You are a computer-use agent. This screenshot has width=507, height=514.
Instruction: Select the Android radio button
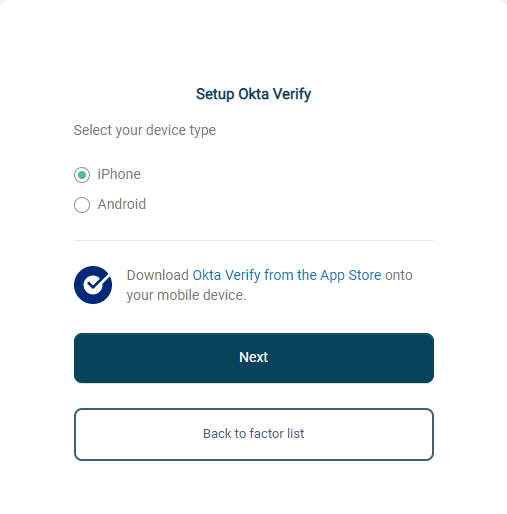(x=82, y=205)
